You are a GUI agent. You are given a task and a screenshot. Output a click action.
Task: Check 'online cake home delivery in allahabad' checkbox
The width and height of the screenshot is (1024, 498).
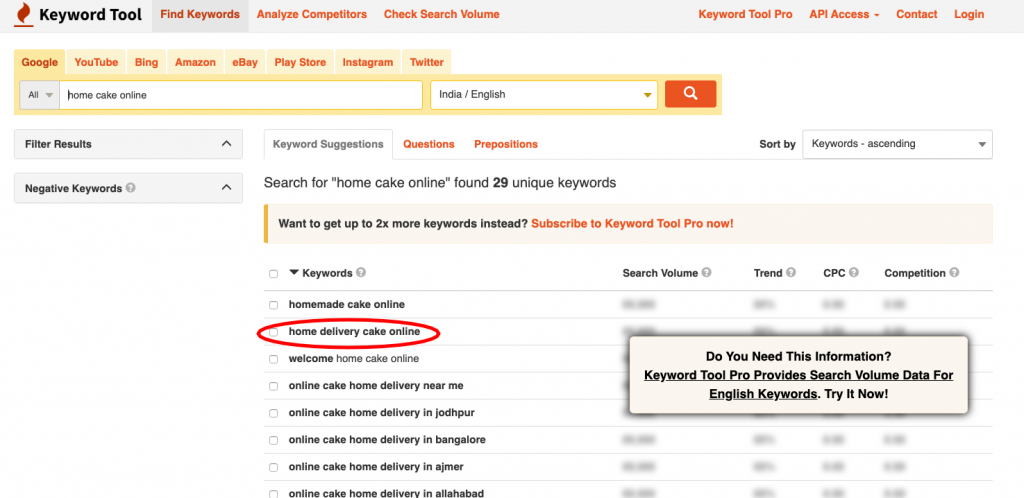(x=274, y=494)
